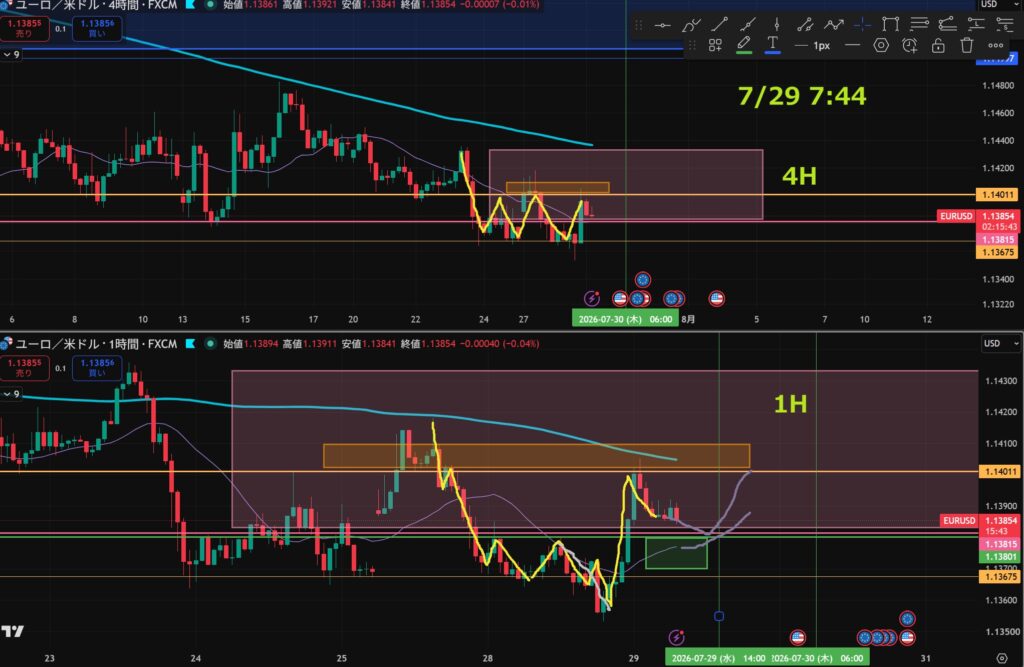Click the lone US flag event on 4-hour chart
1024x667 pixels.
point(716,299)
